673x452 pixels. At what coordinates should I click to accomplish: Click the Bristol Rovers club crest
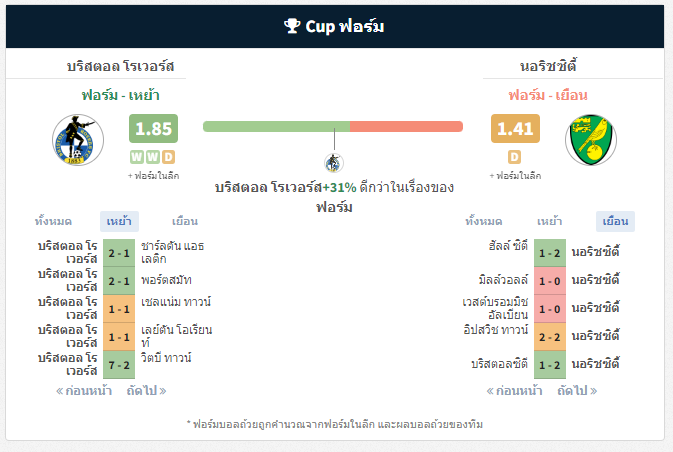(78, 140)
